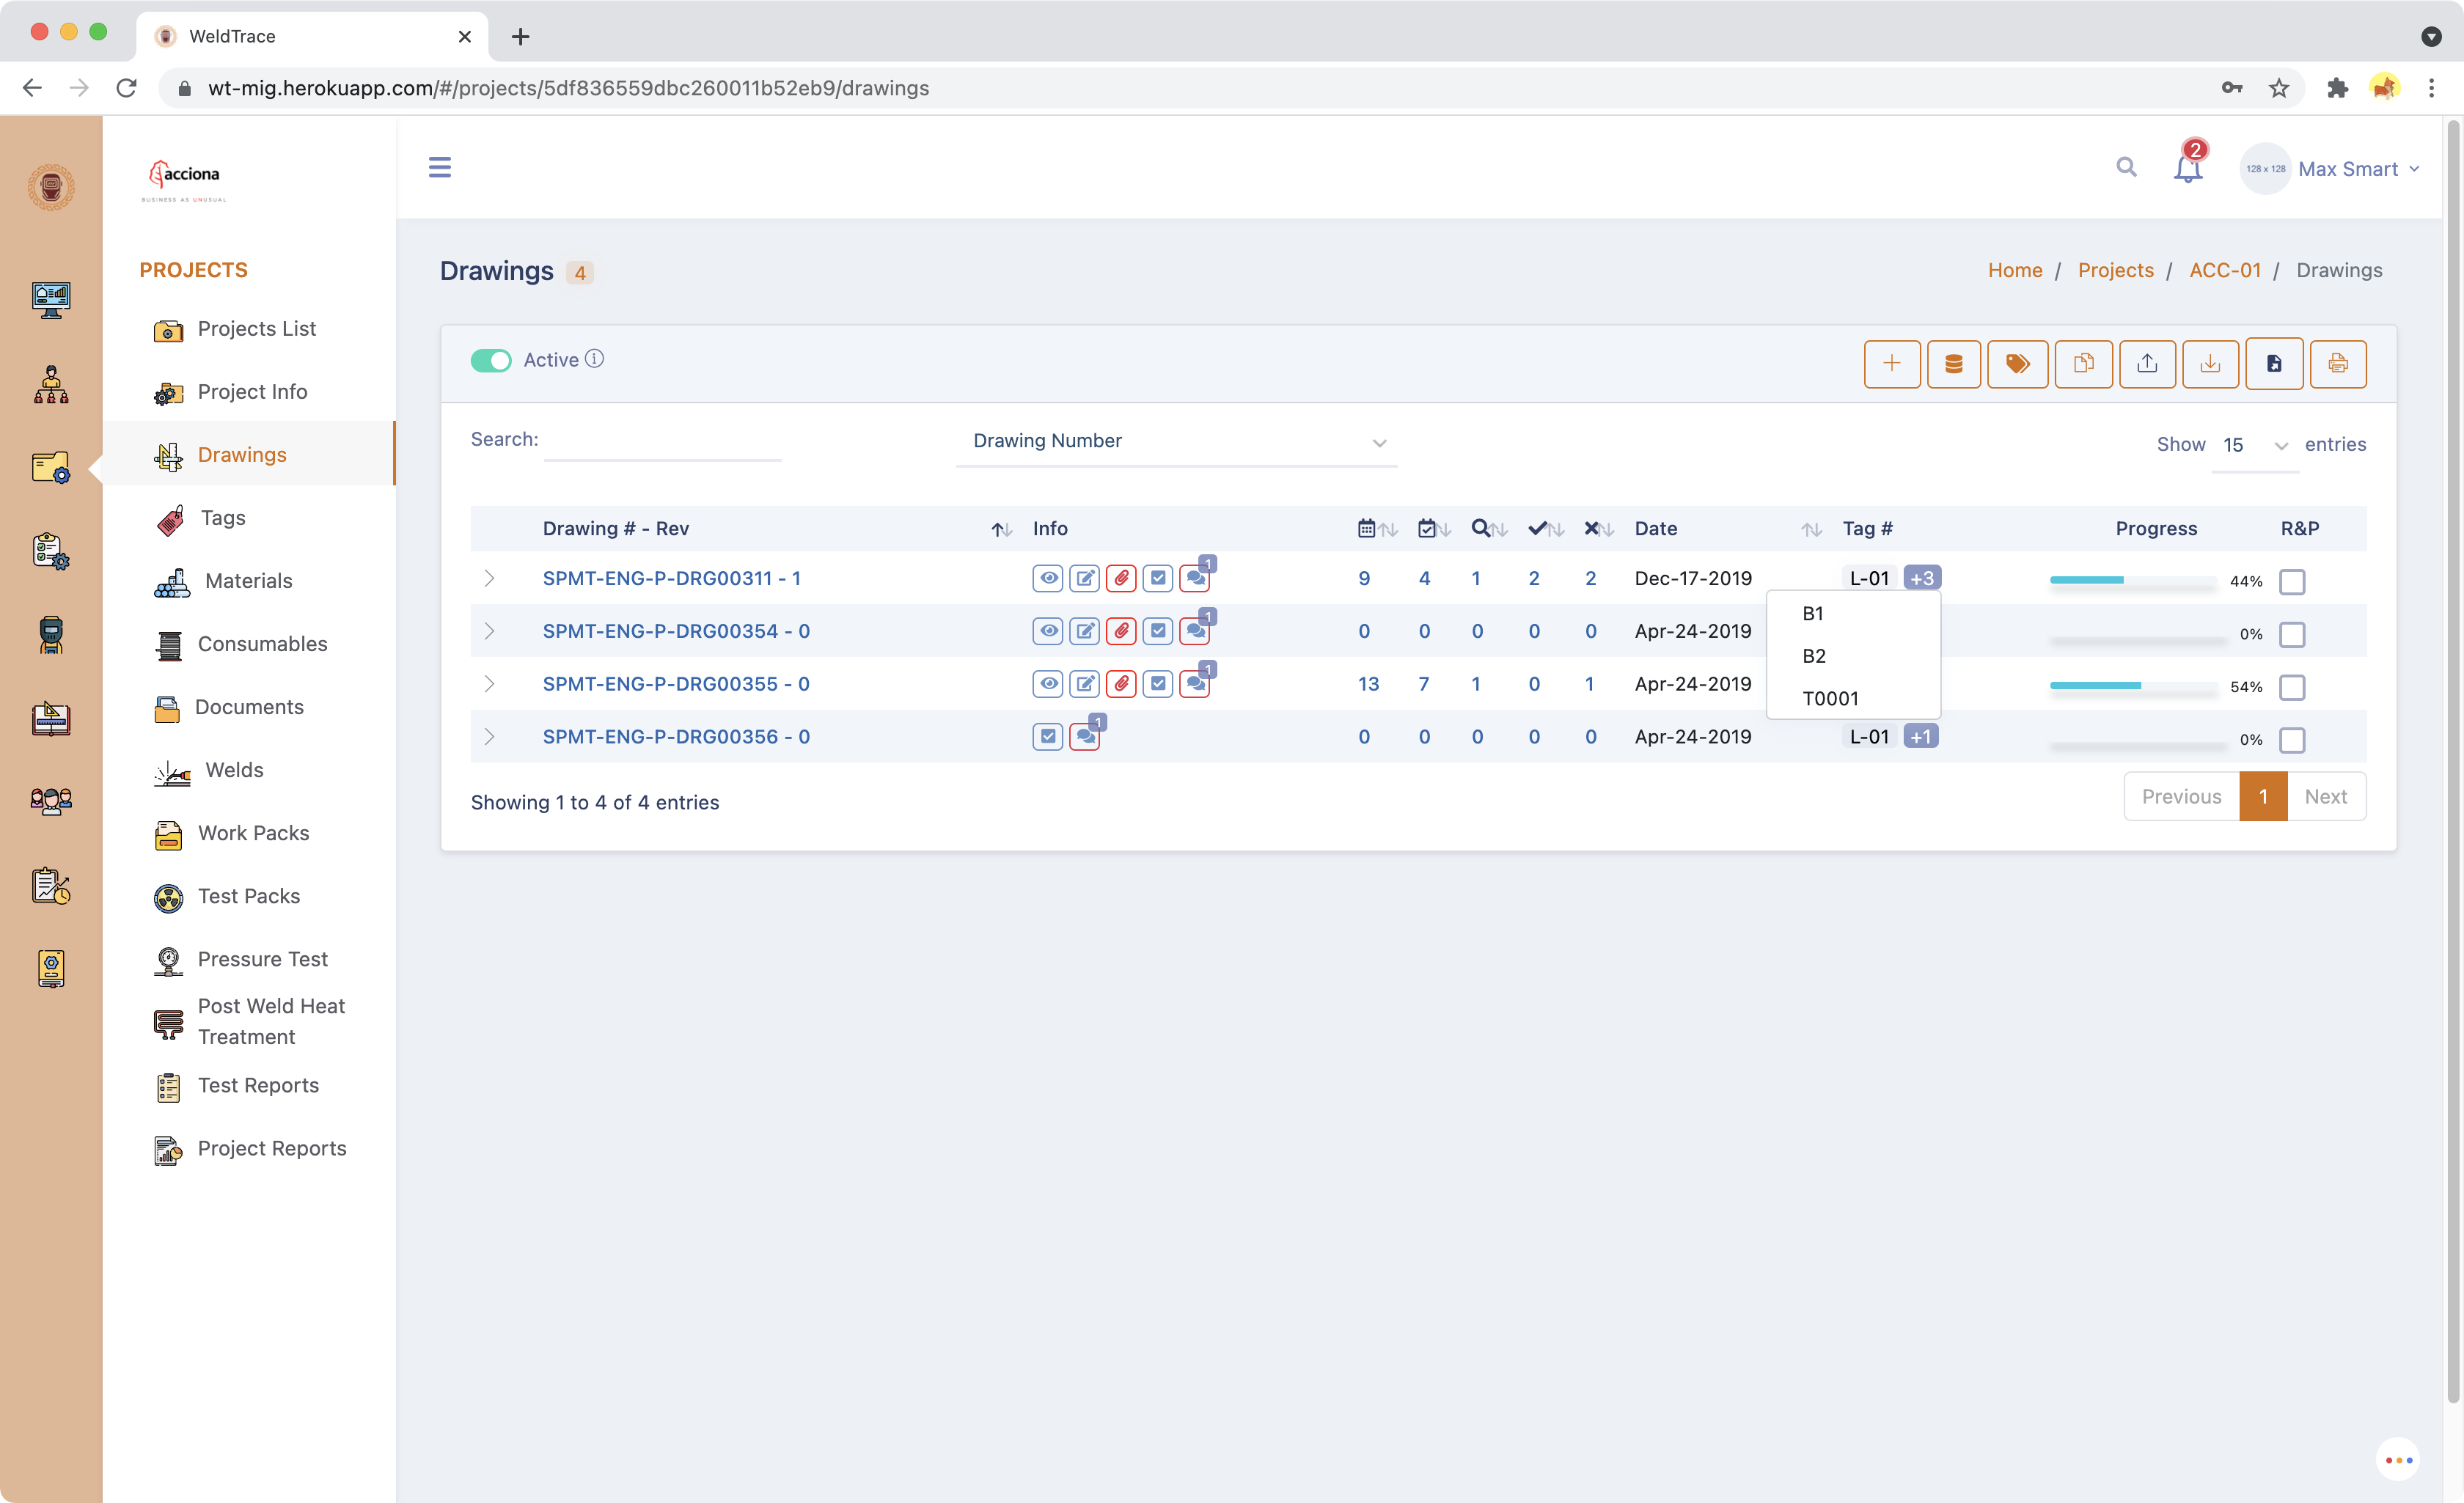The image size is (2464, 1503).
Task: Click attachment paperclip for SPMT-ENG-P-DRG00354
Action: tap(1121, 631)
